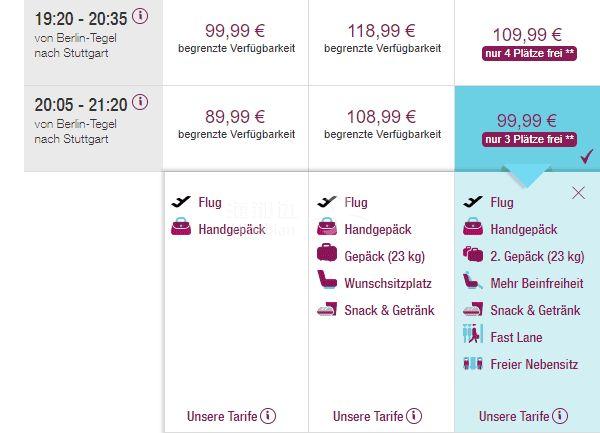Open Unsere Tarife link in highlighted column

[514, 416]
